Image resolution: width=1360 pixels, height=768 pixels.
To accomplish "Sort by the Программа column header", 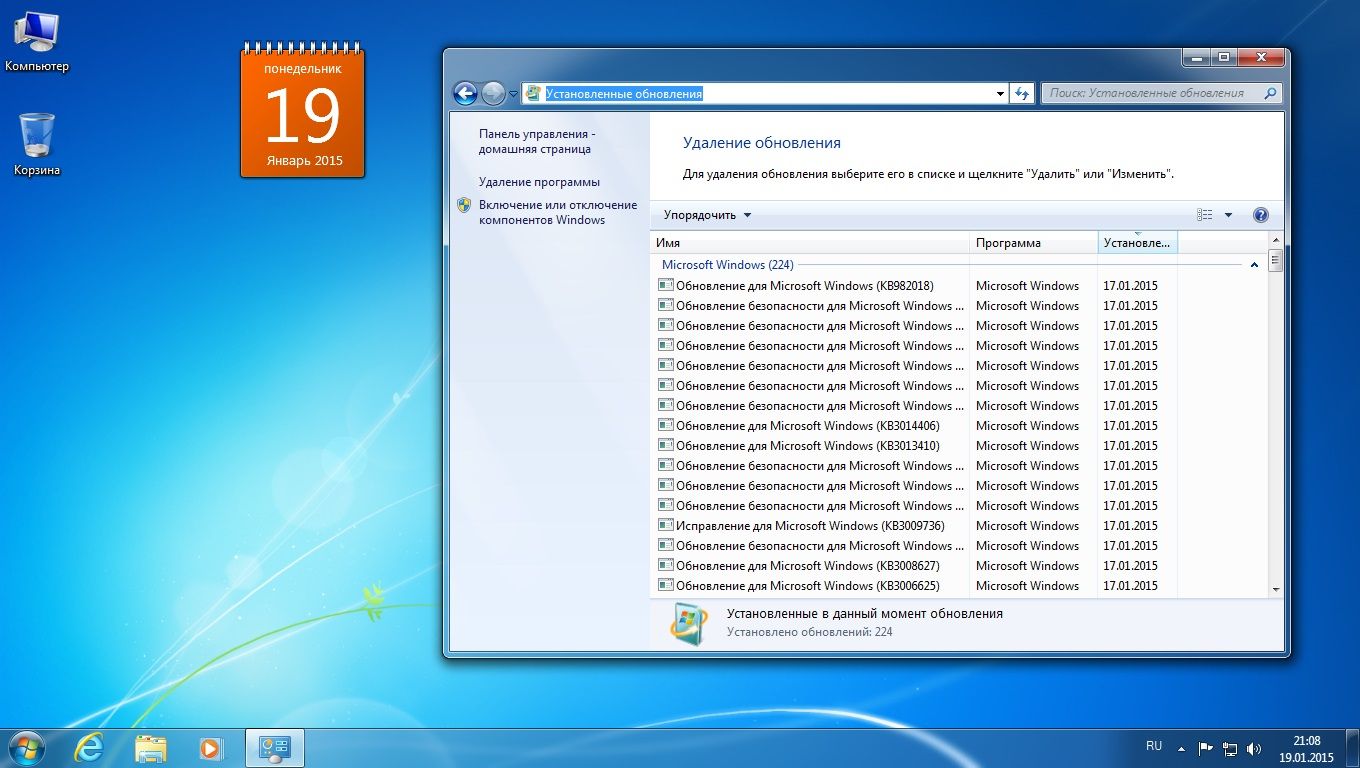I will pyautogui.click(x=1034, y=243).
